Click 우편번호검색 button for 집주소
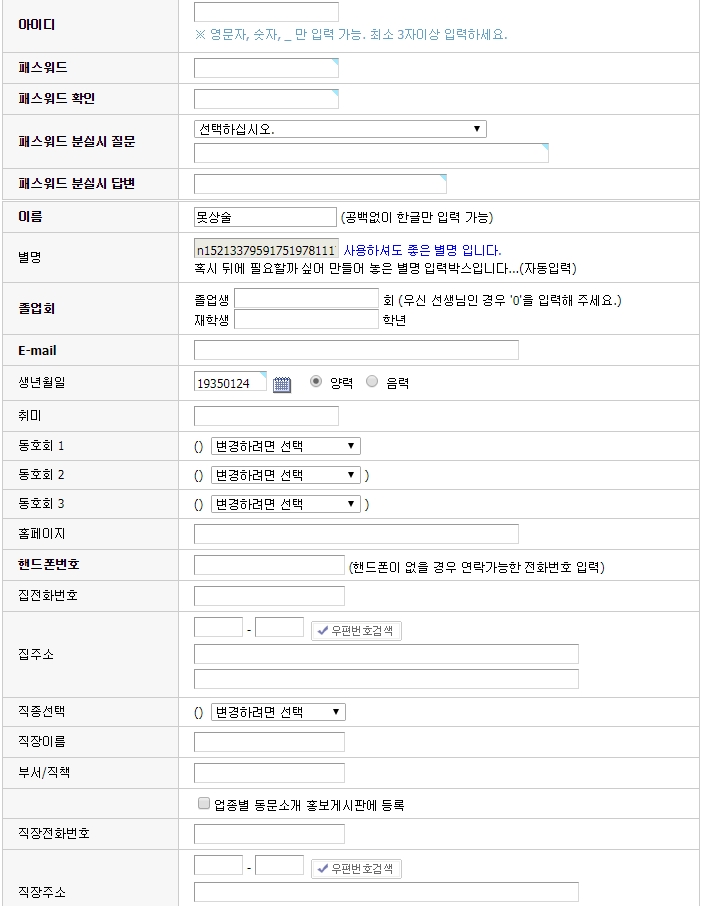This screenshot has width=702, height=906. tap(356, 630)
